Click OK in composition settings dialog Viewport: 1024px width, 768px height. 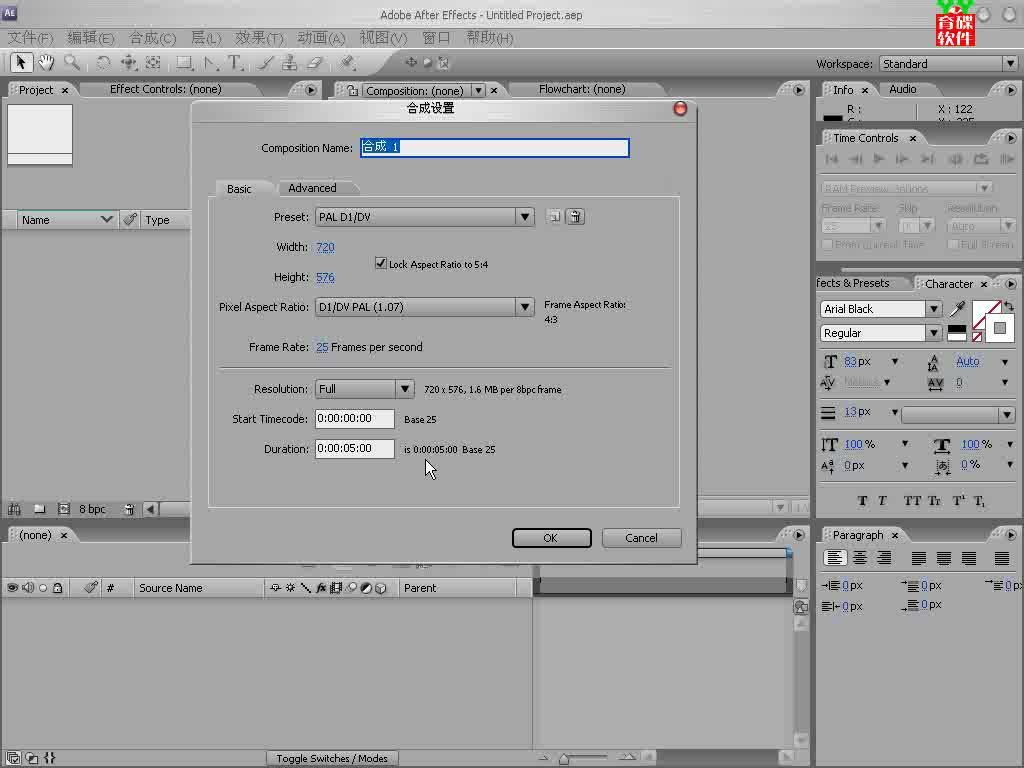551,537
